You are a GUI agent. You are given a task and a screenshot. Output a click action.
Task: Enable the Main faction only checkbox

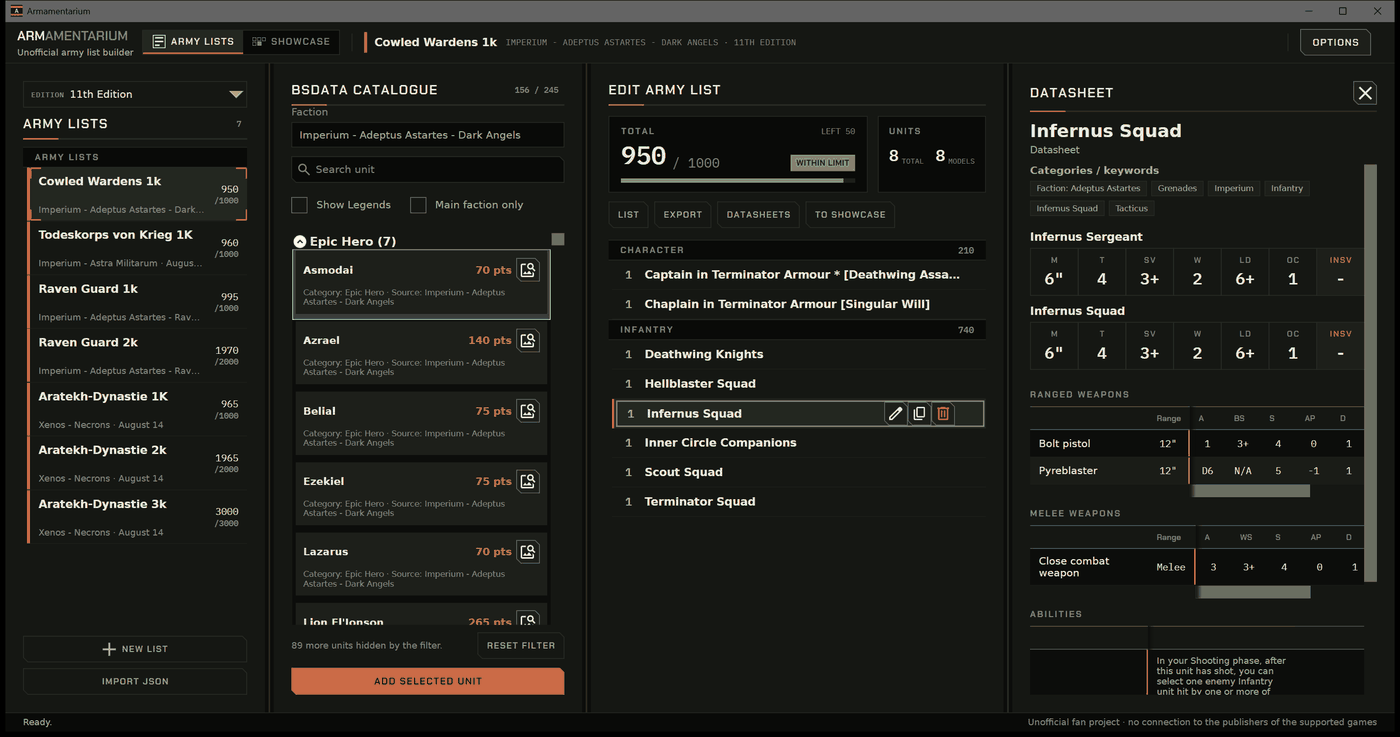418,205
